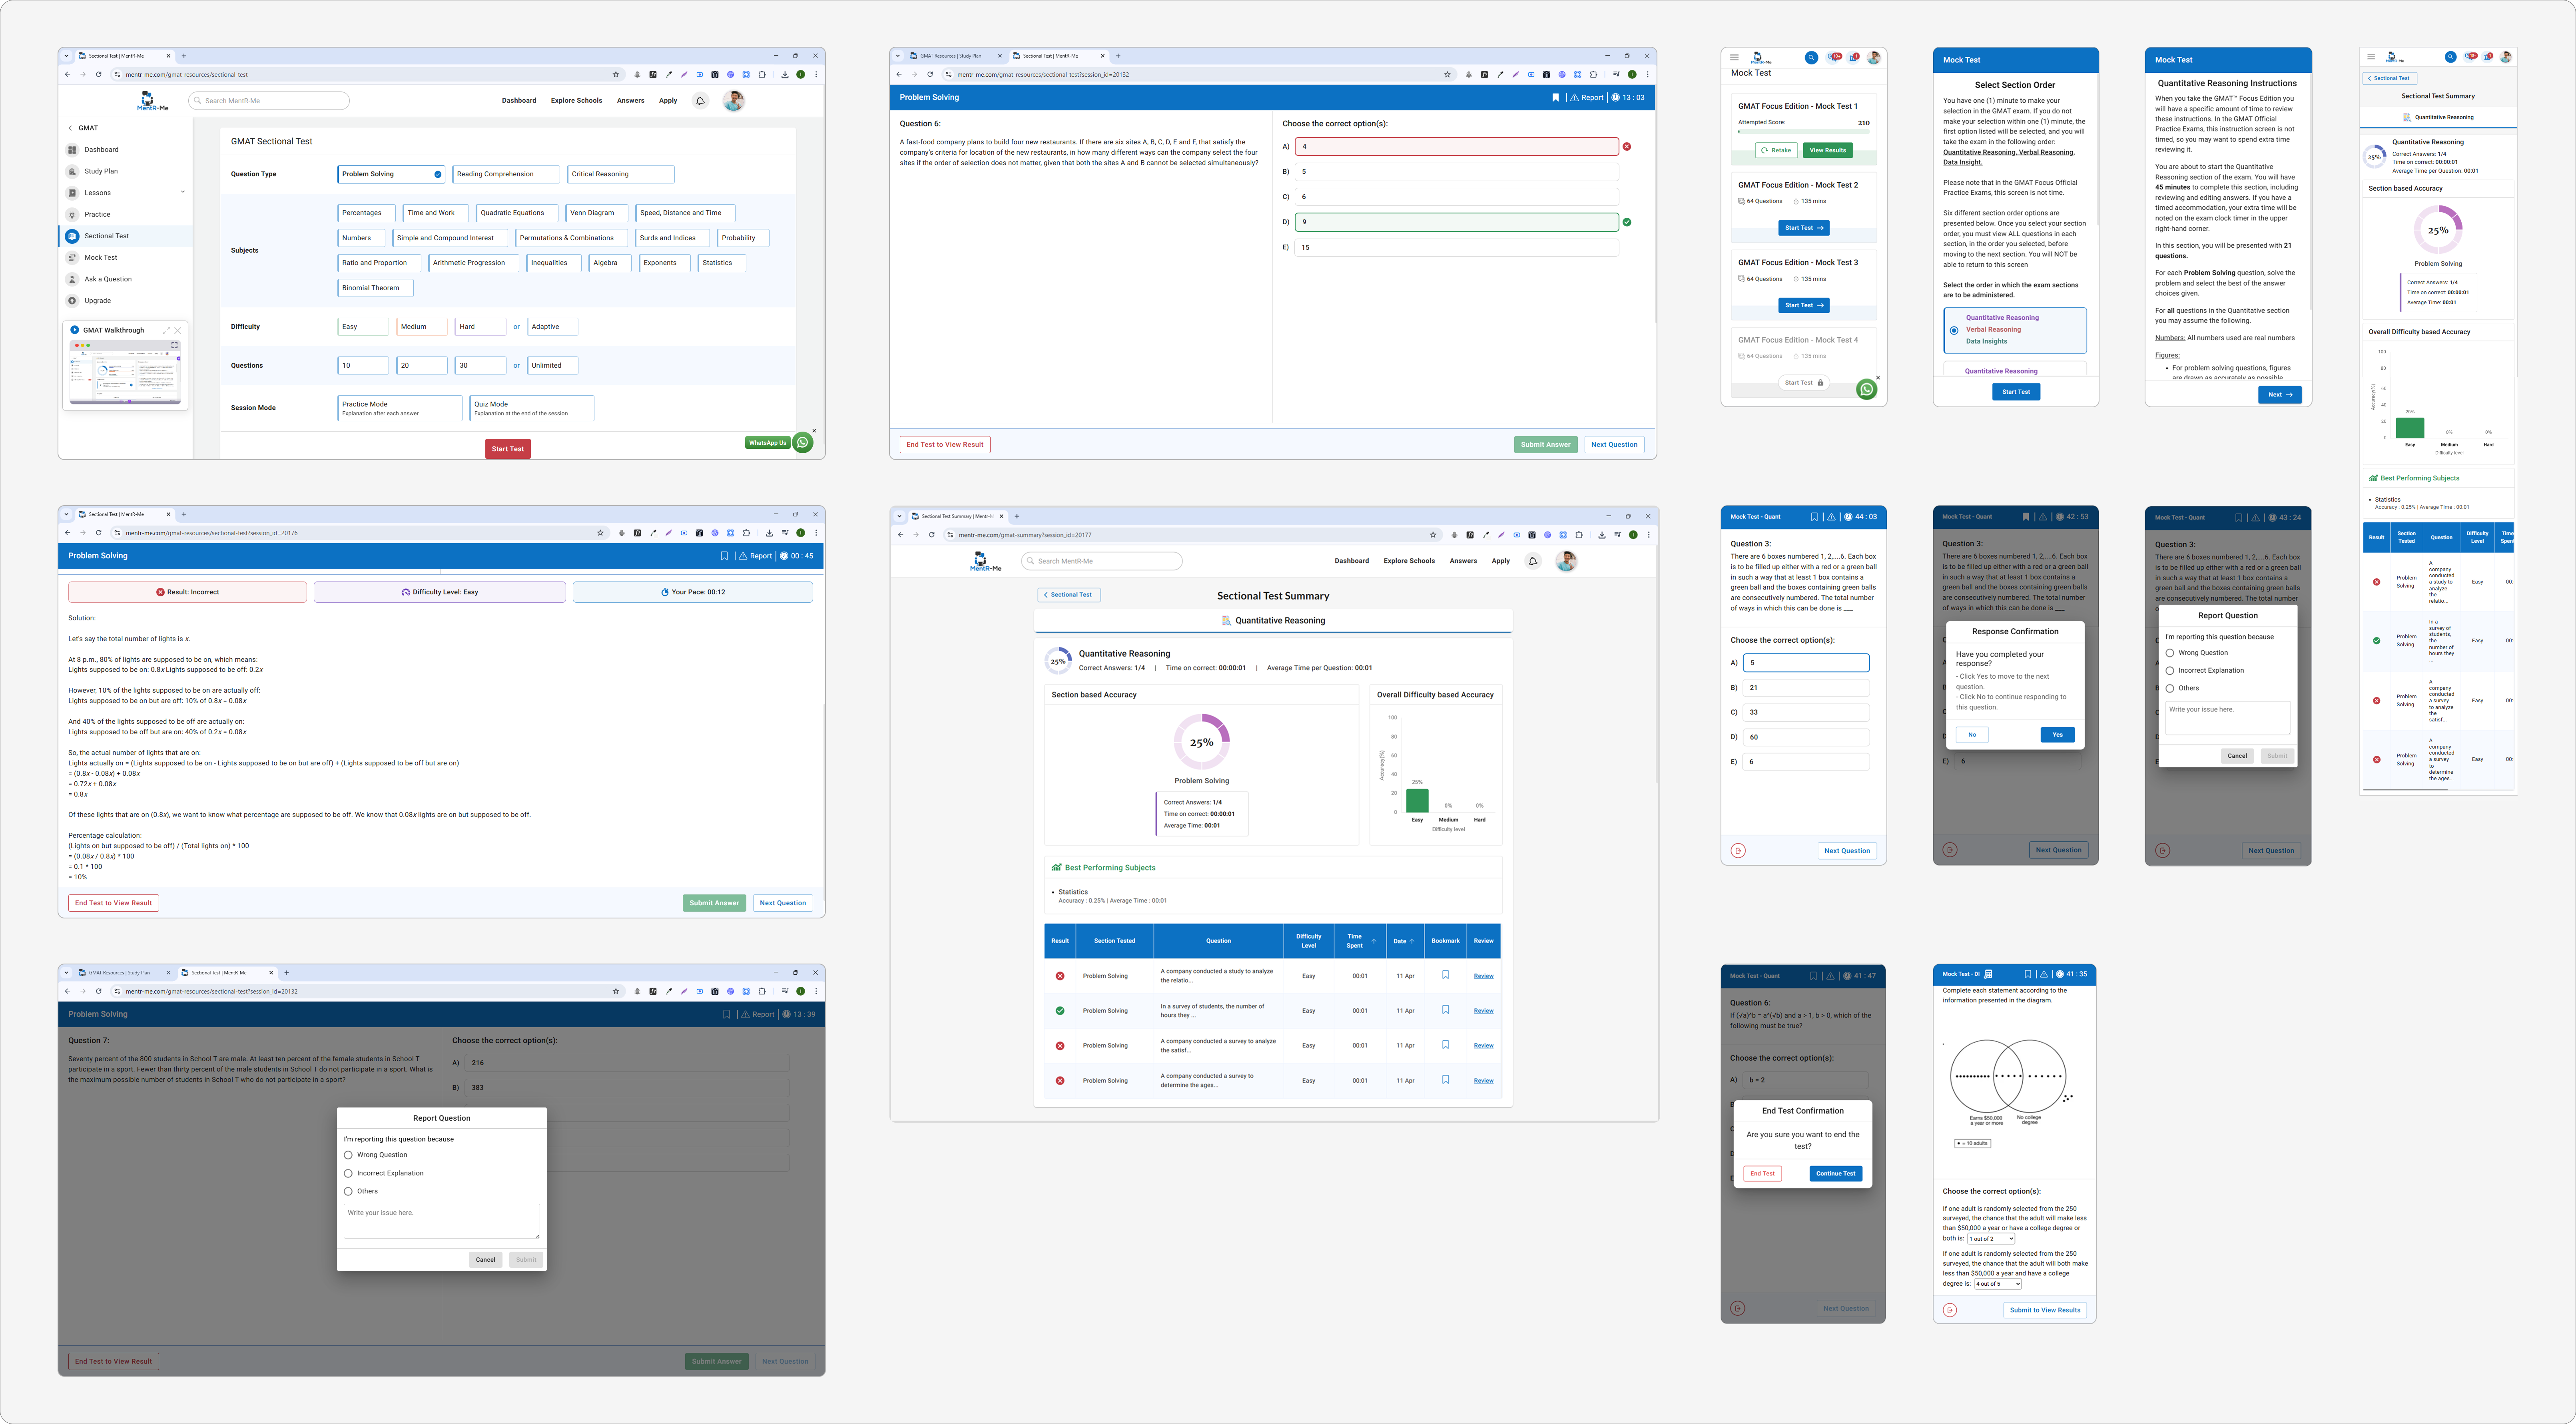Click Attempted Score progress bar on Mock Test 1
2576x1424 pixels.
1804,131
